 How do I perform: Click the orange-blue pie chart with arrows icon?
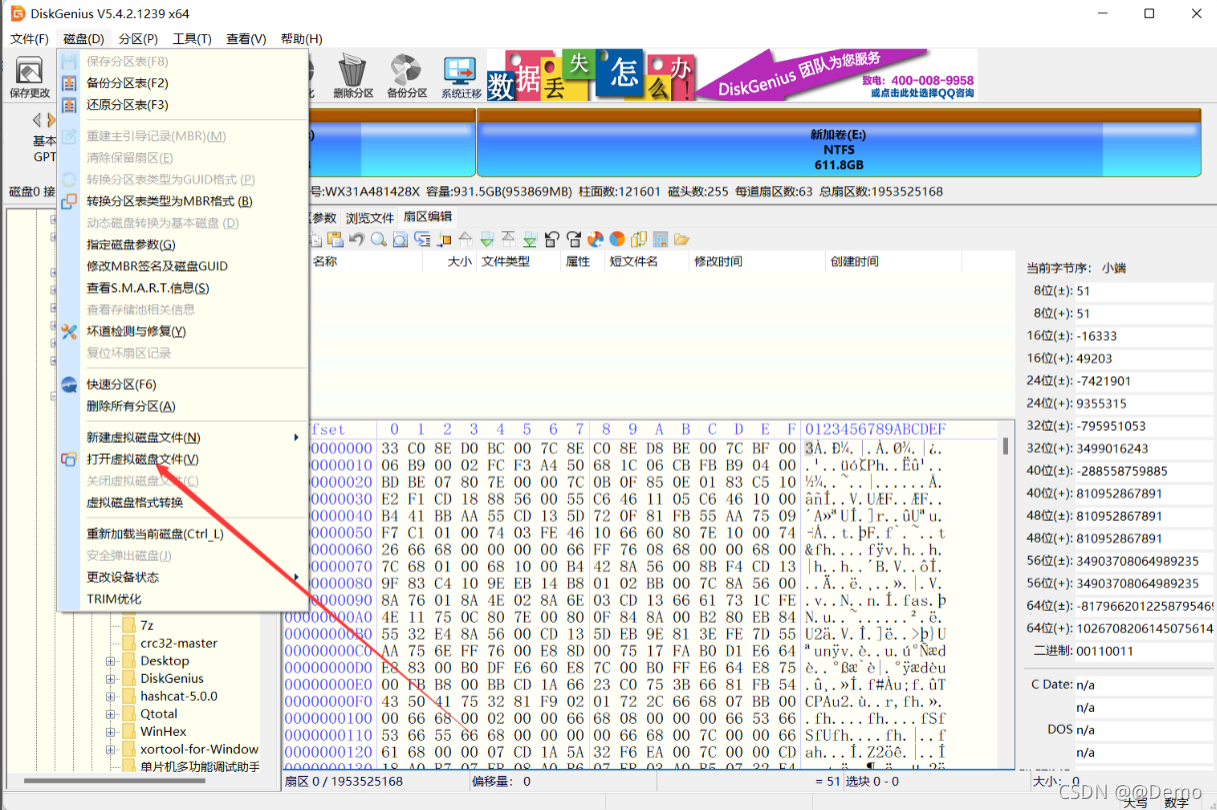point(595,240)
